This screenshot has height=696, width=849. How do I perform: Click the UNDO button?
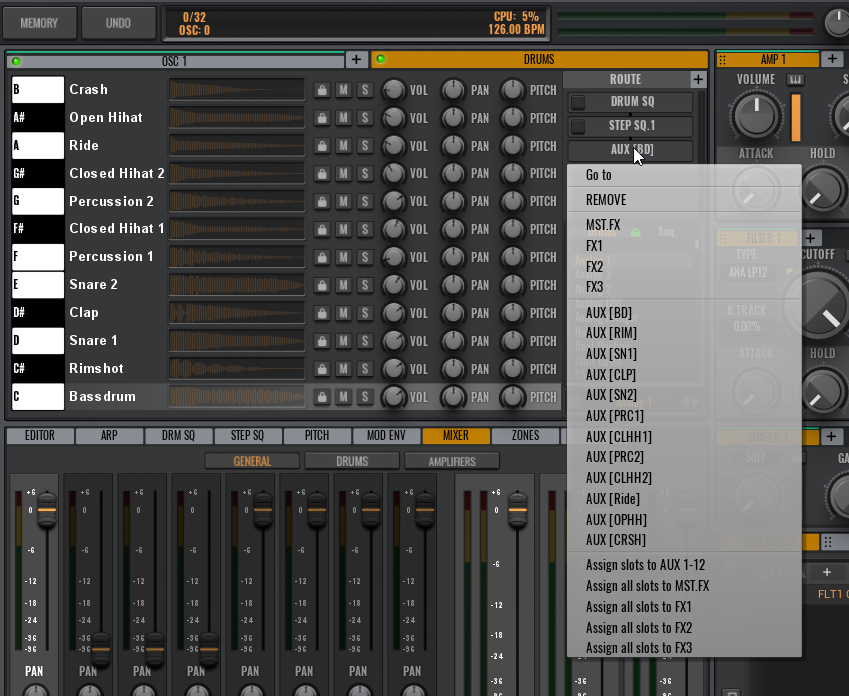point(118,23)
